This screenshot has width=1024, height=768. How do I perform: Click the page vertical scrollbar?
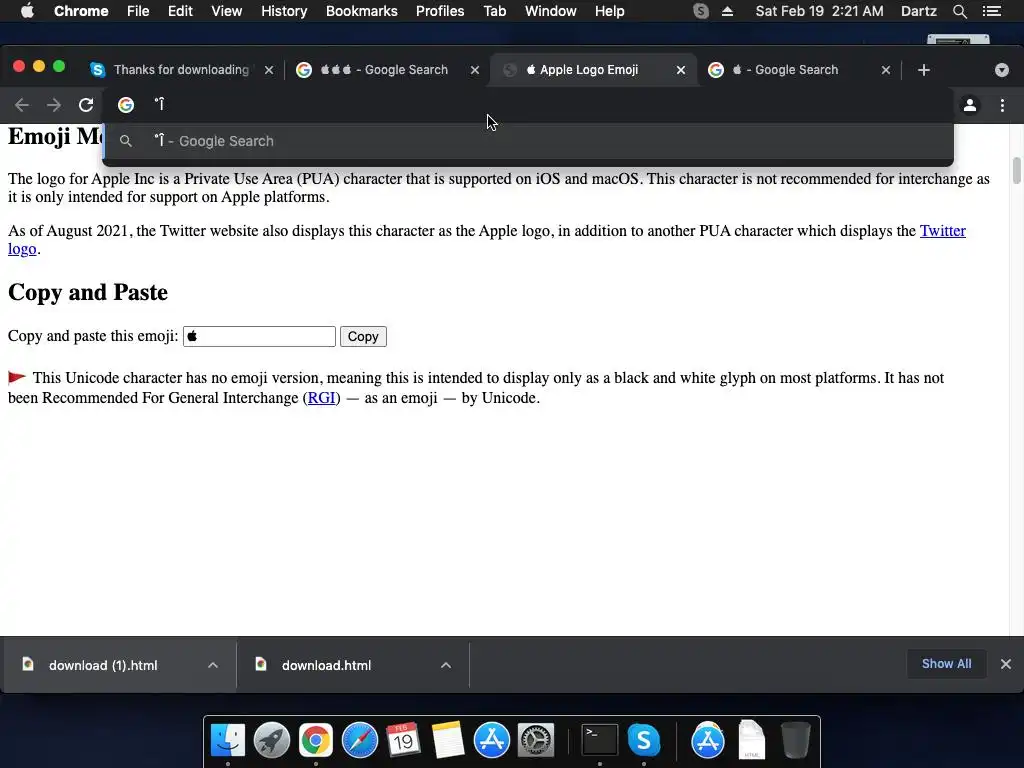[x=1016, y=170]
